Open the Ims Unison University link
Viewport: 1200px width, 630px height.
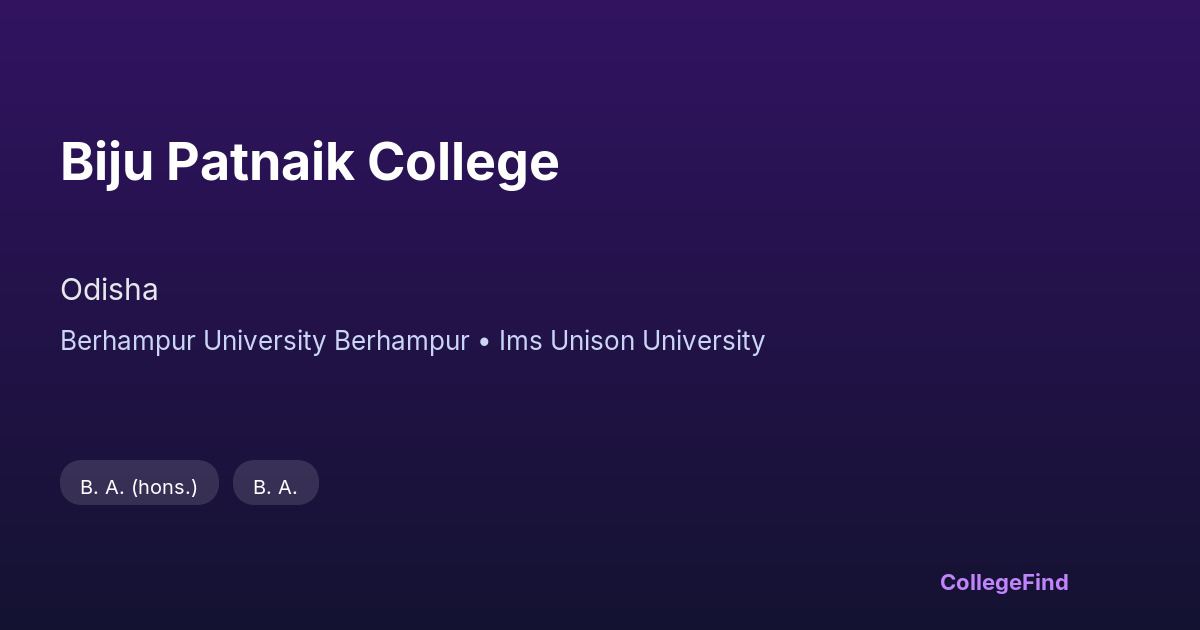(x=631, y=341)
